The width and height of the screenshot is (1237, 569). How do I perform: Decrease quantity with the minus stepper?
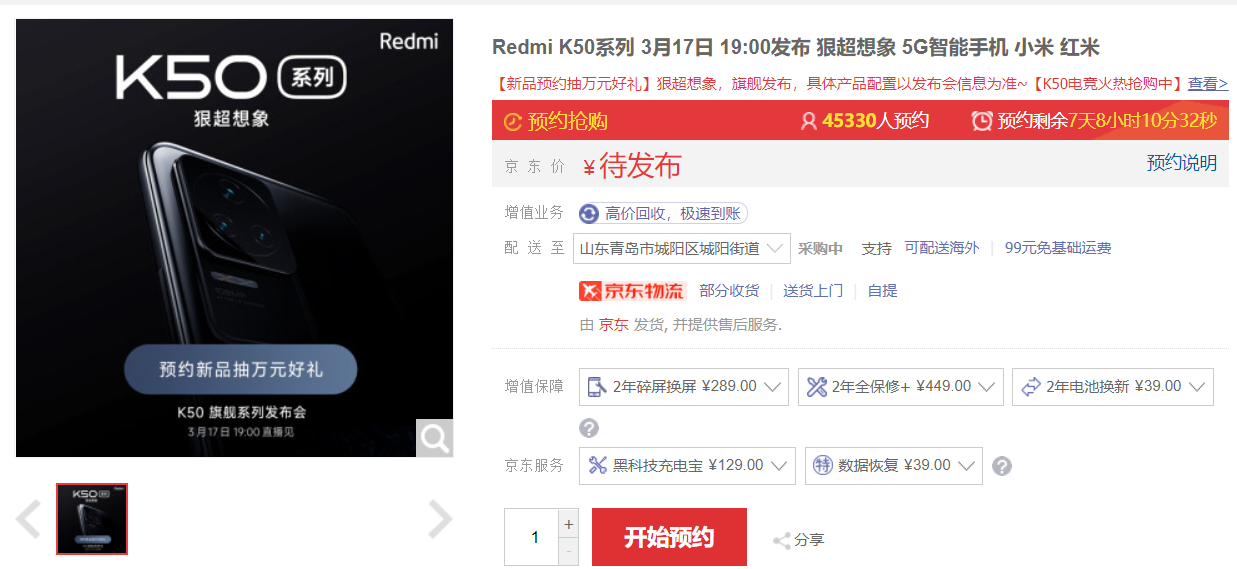570,552
